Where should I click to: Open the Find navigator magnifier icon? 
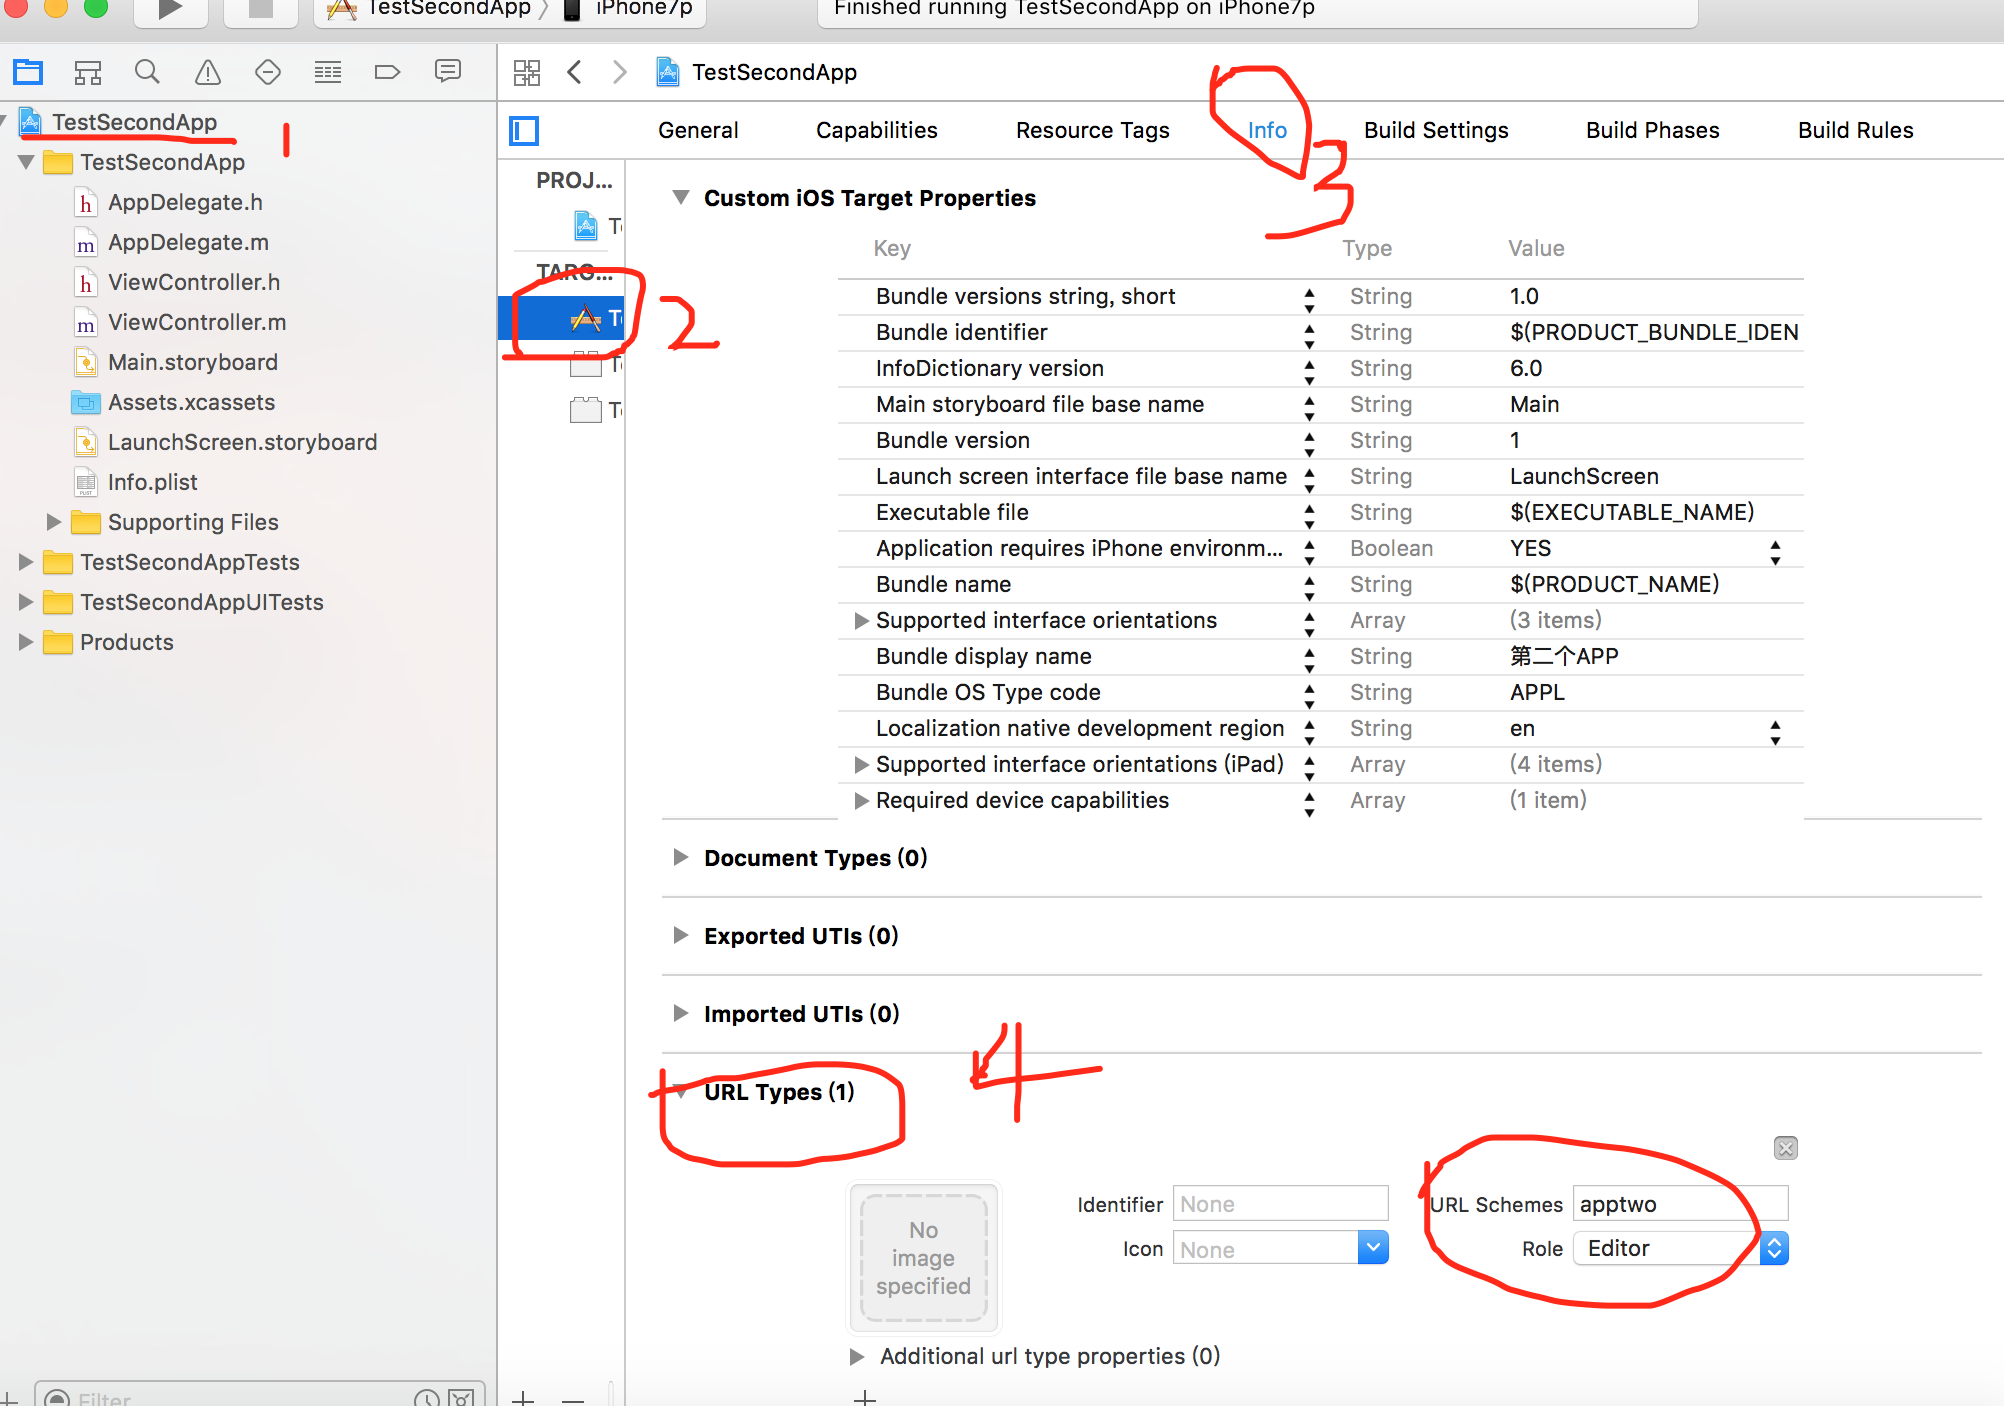147,72
